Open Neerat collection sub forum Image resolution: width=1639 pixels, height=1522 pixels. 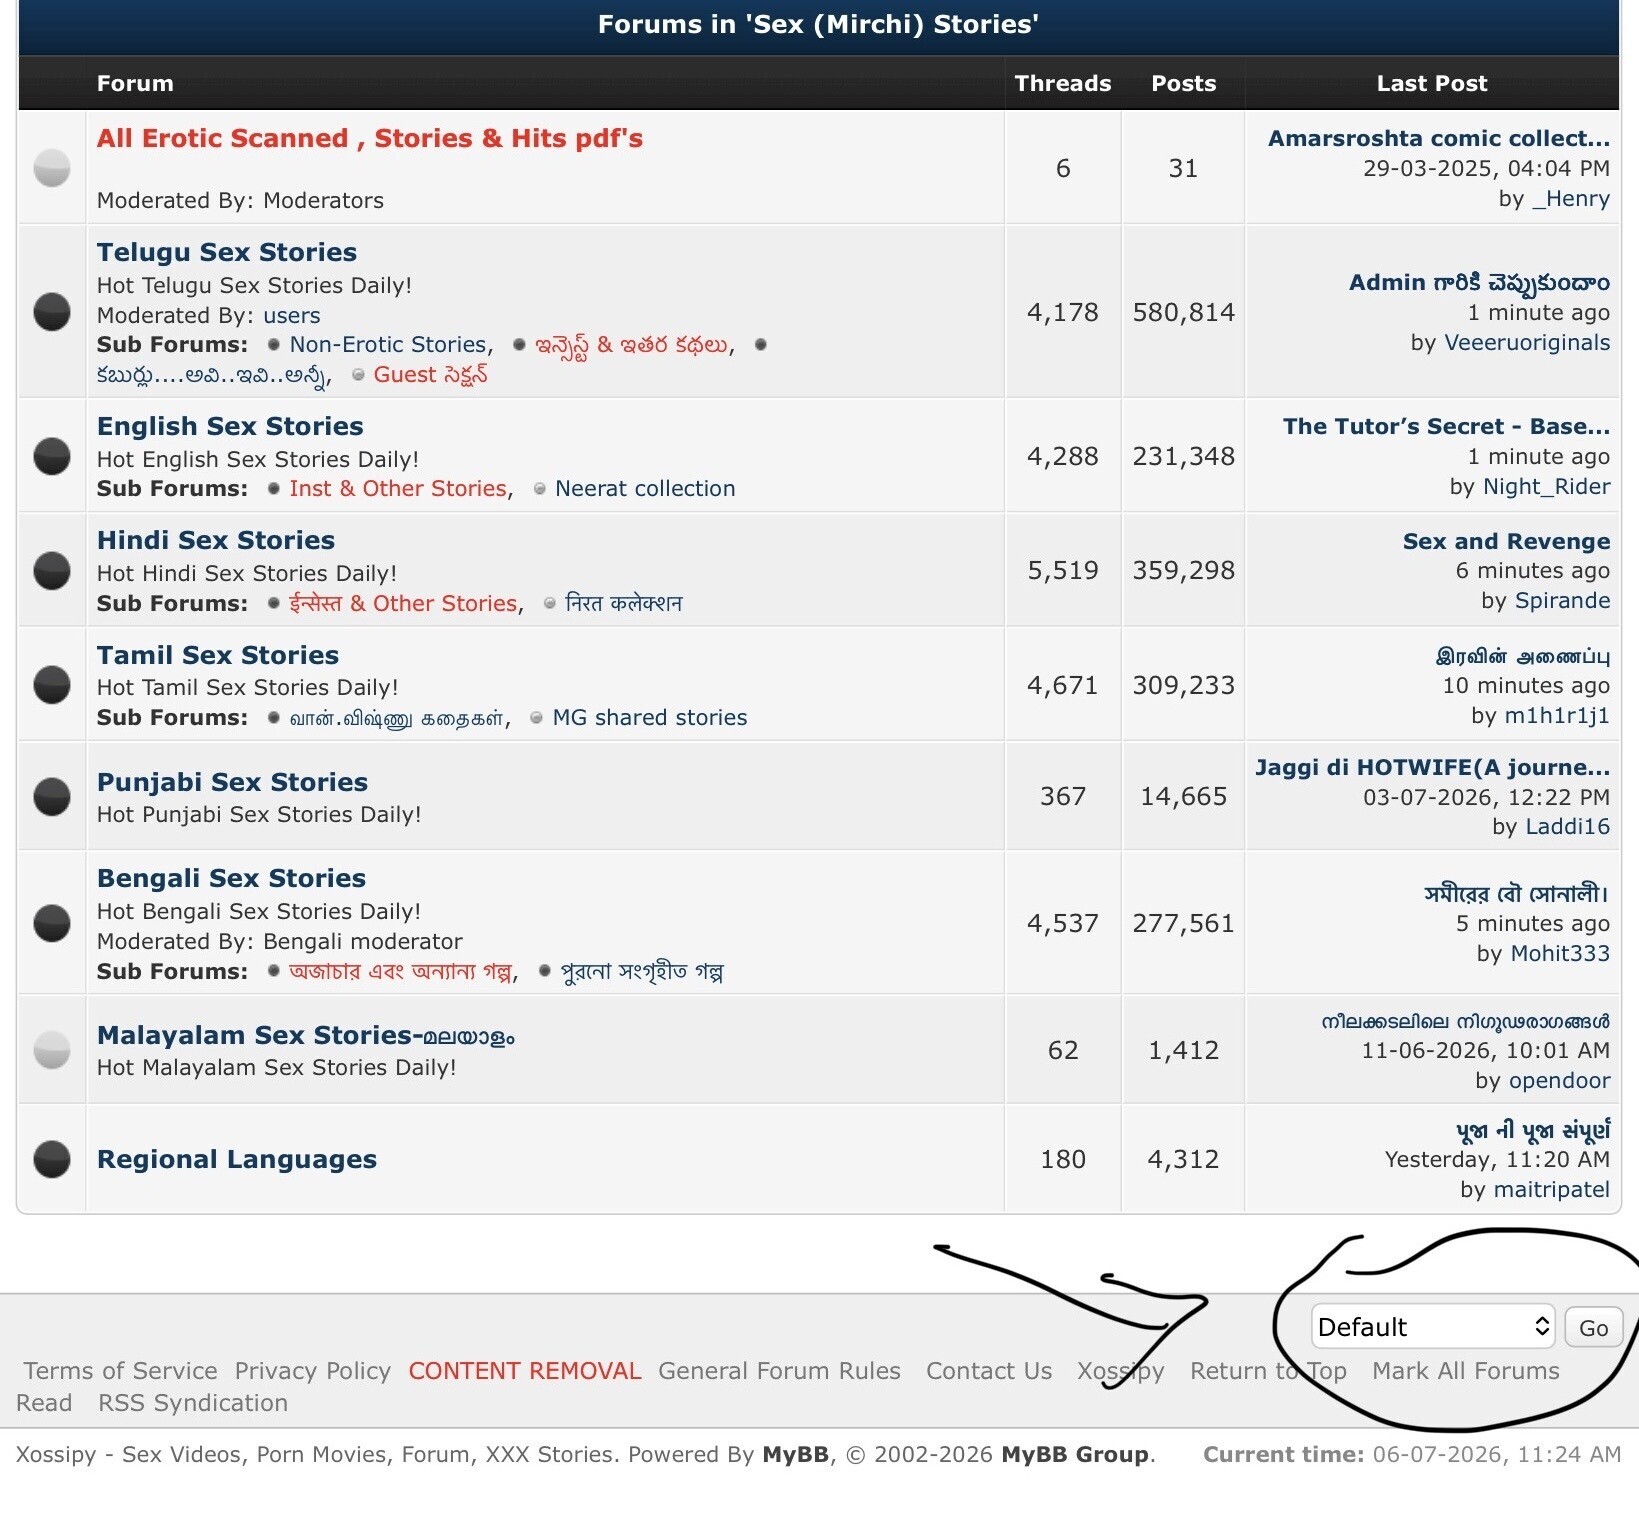pos(645,489)
